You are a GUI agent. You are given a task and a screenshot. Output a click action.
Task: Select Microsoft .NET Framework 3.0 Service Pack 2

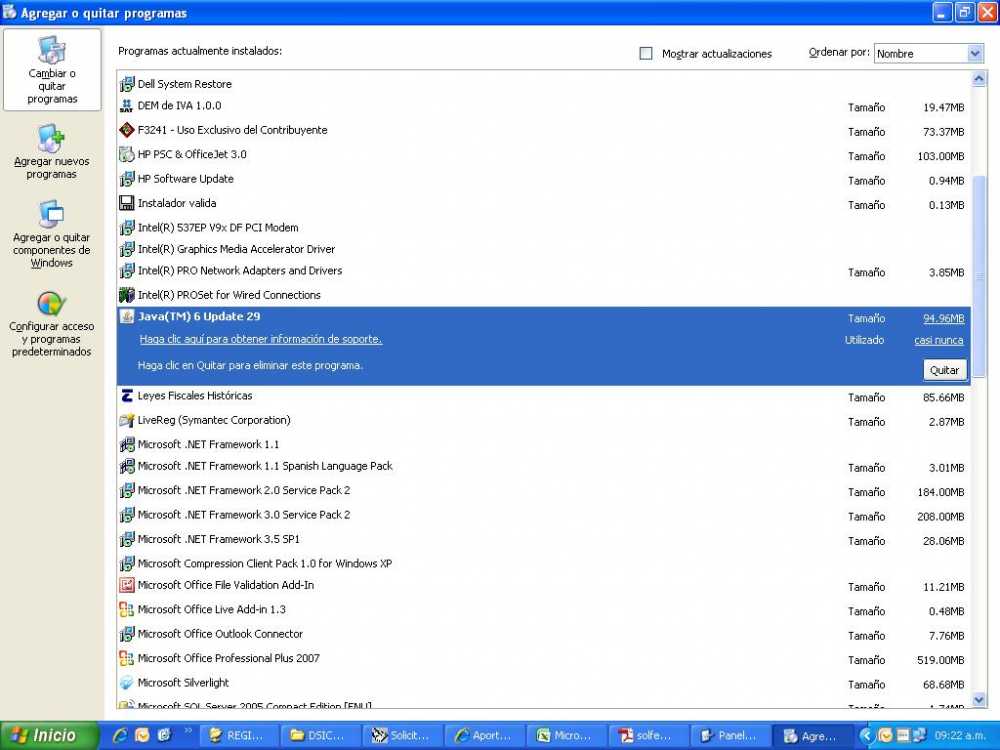click(545, 515)
